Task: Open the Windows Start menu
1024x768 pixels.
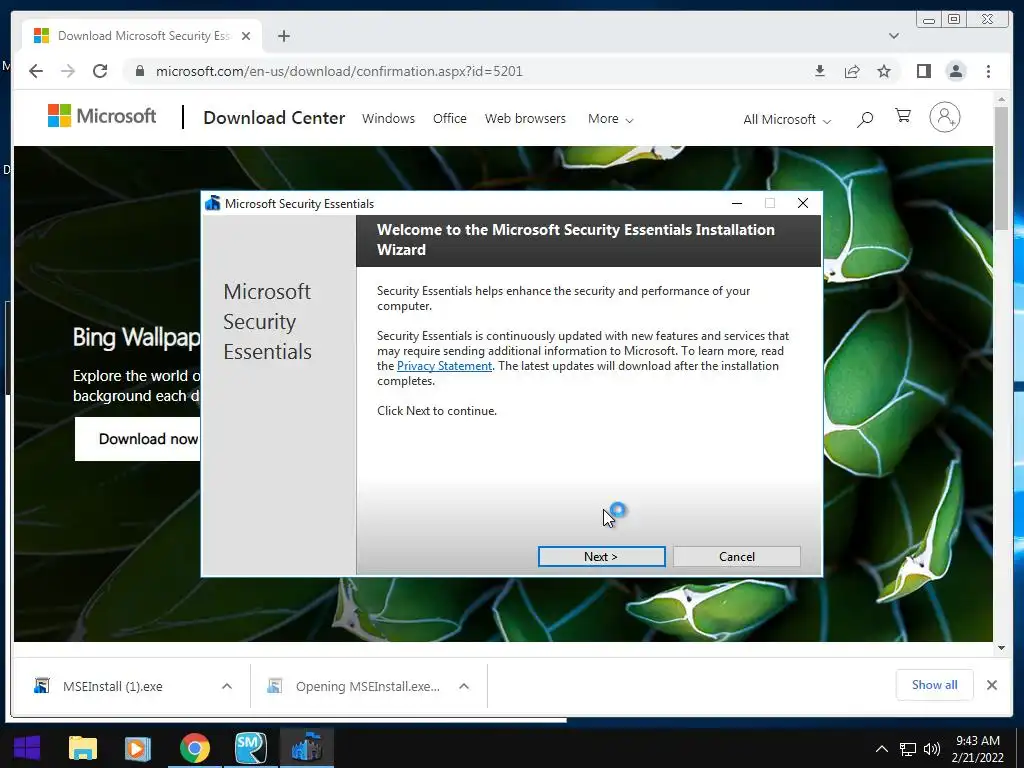Action: [27, 748]
